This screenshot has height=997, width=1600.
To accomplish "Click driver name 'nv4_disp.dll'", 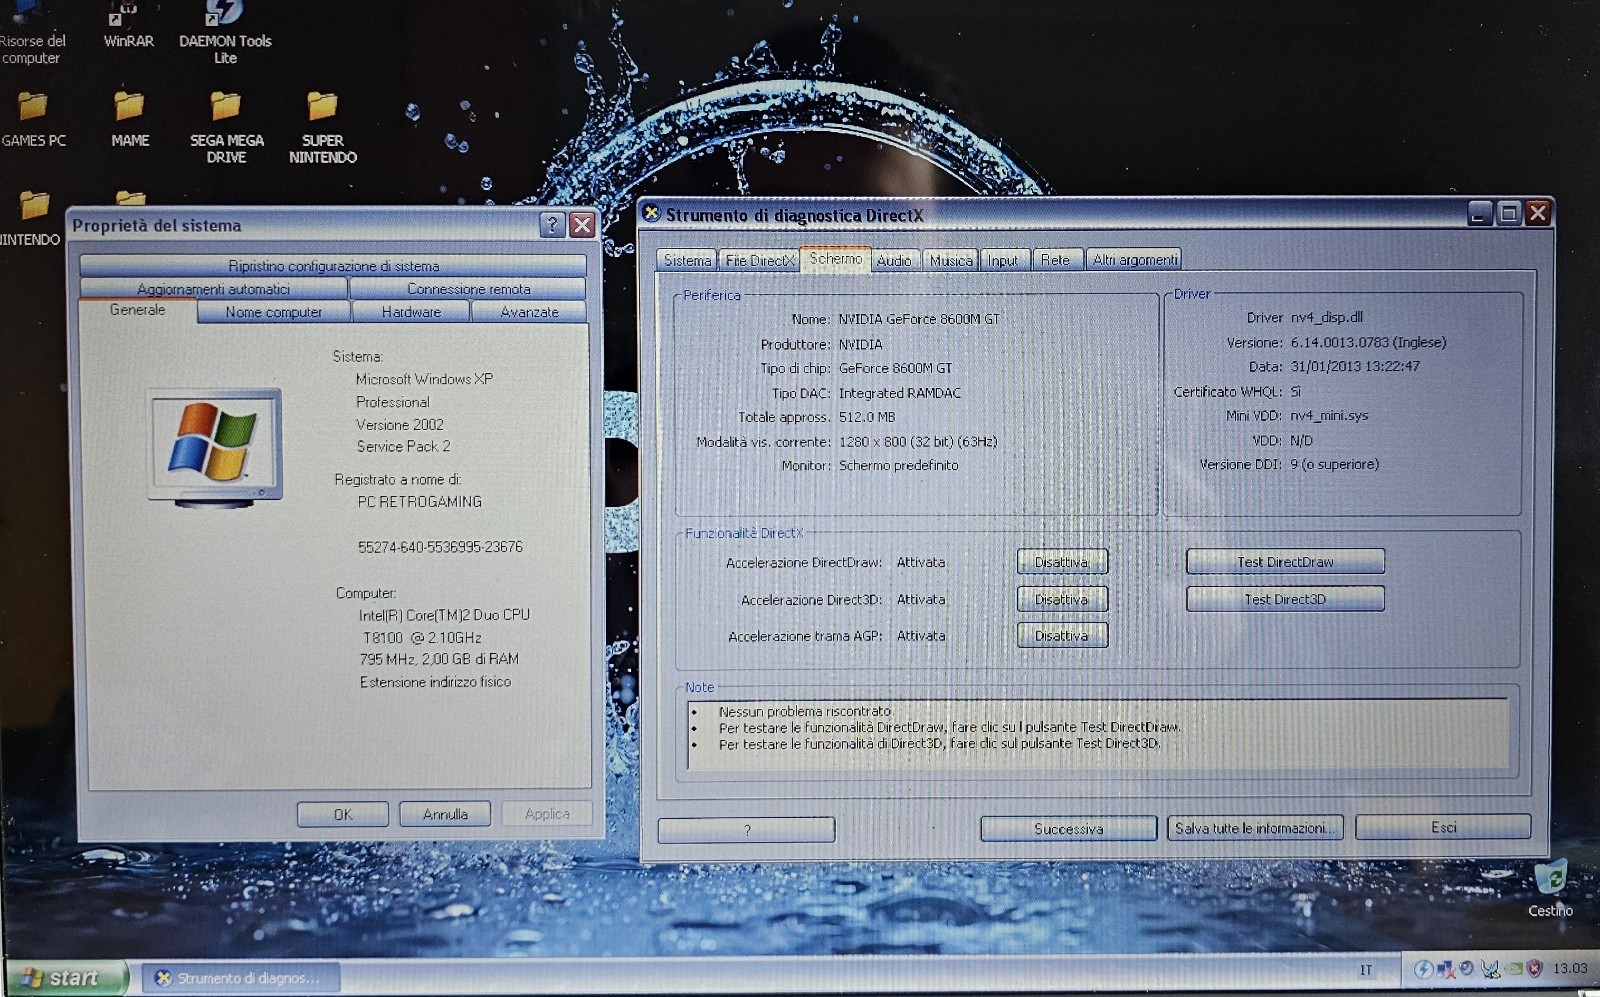I will coord(1326,317).
